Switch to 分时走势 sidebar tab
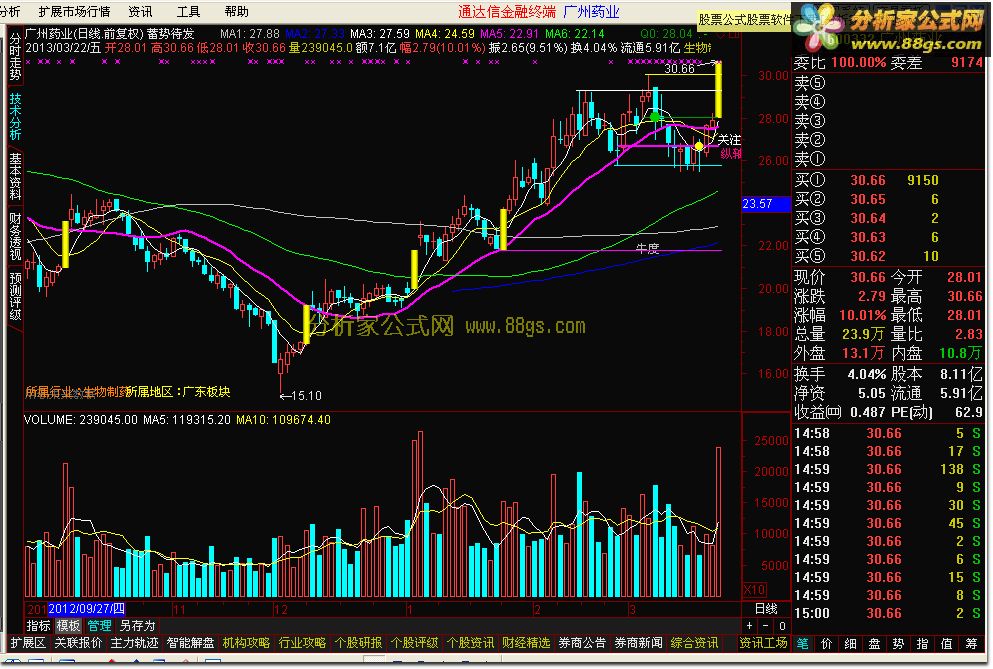 point(15,57)
